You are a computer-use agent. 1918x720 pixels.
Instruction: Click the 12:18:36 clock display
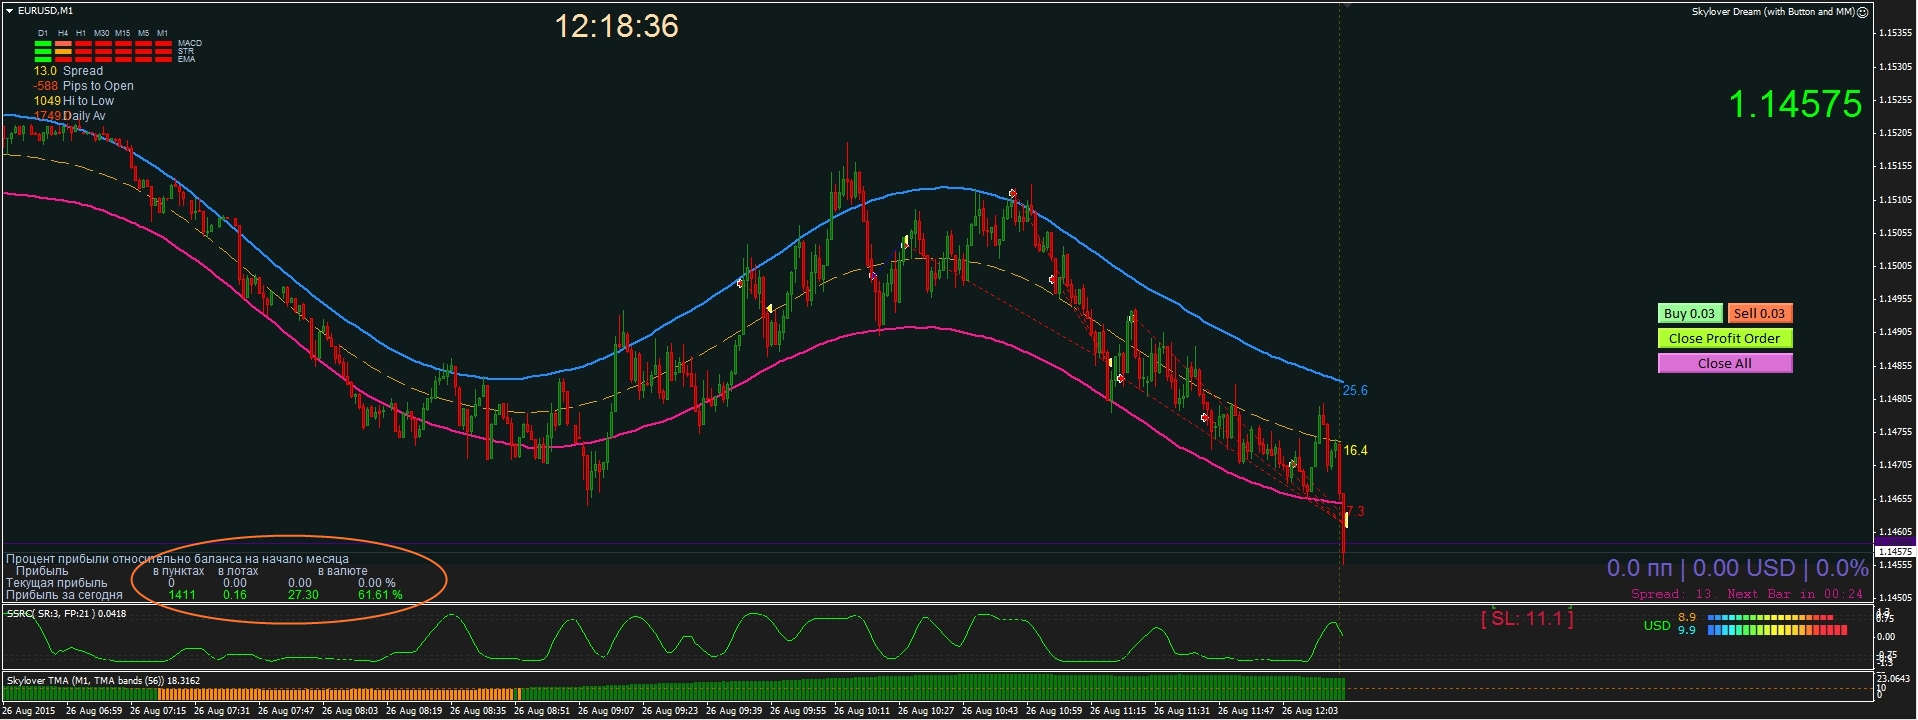(x=616, y=26)
